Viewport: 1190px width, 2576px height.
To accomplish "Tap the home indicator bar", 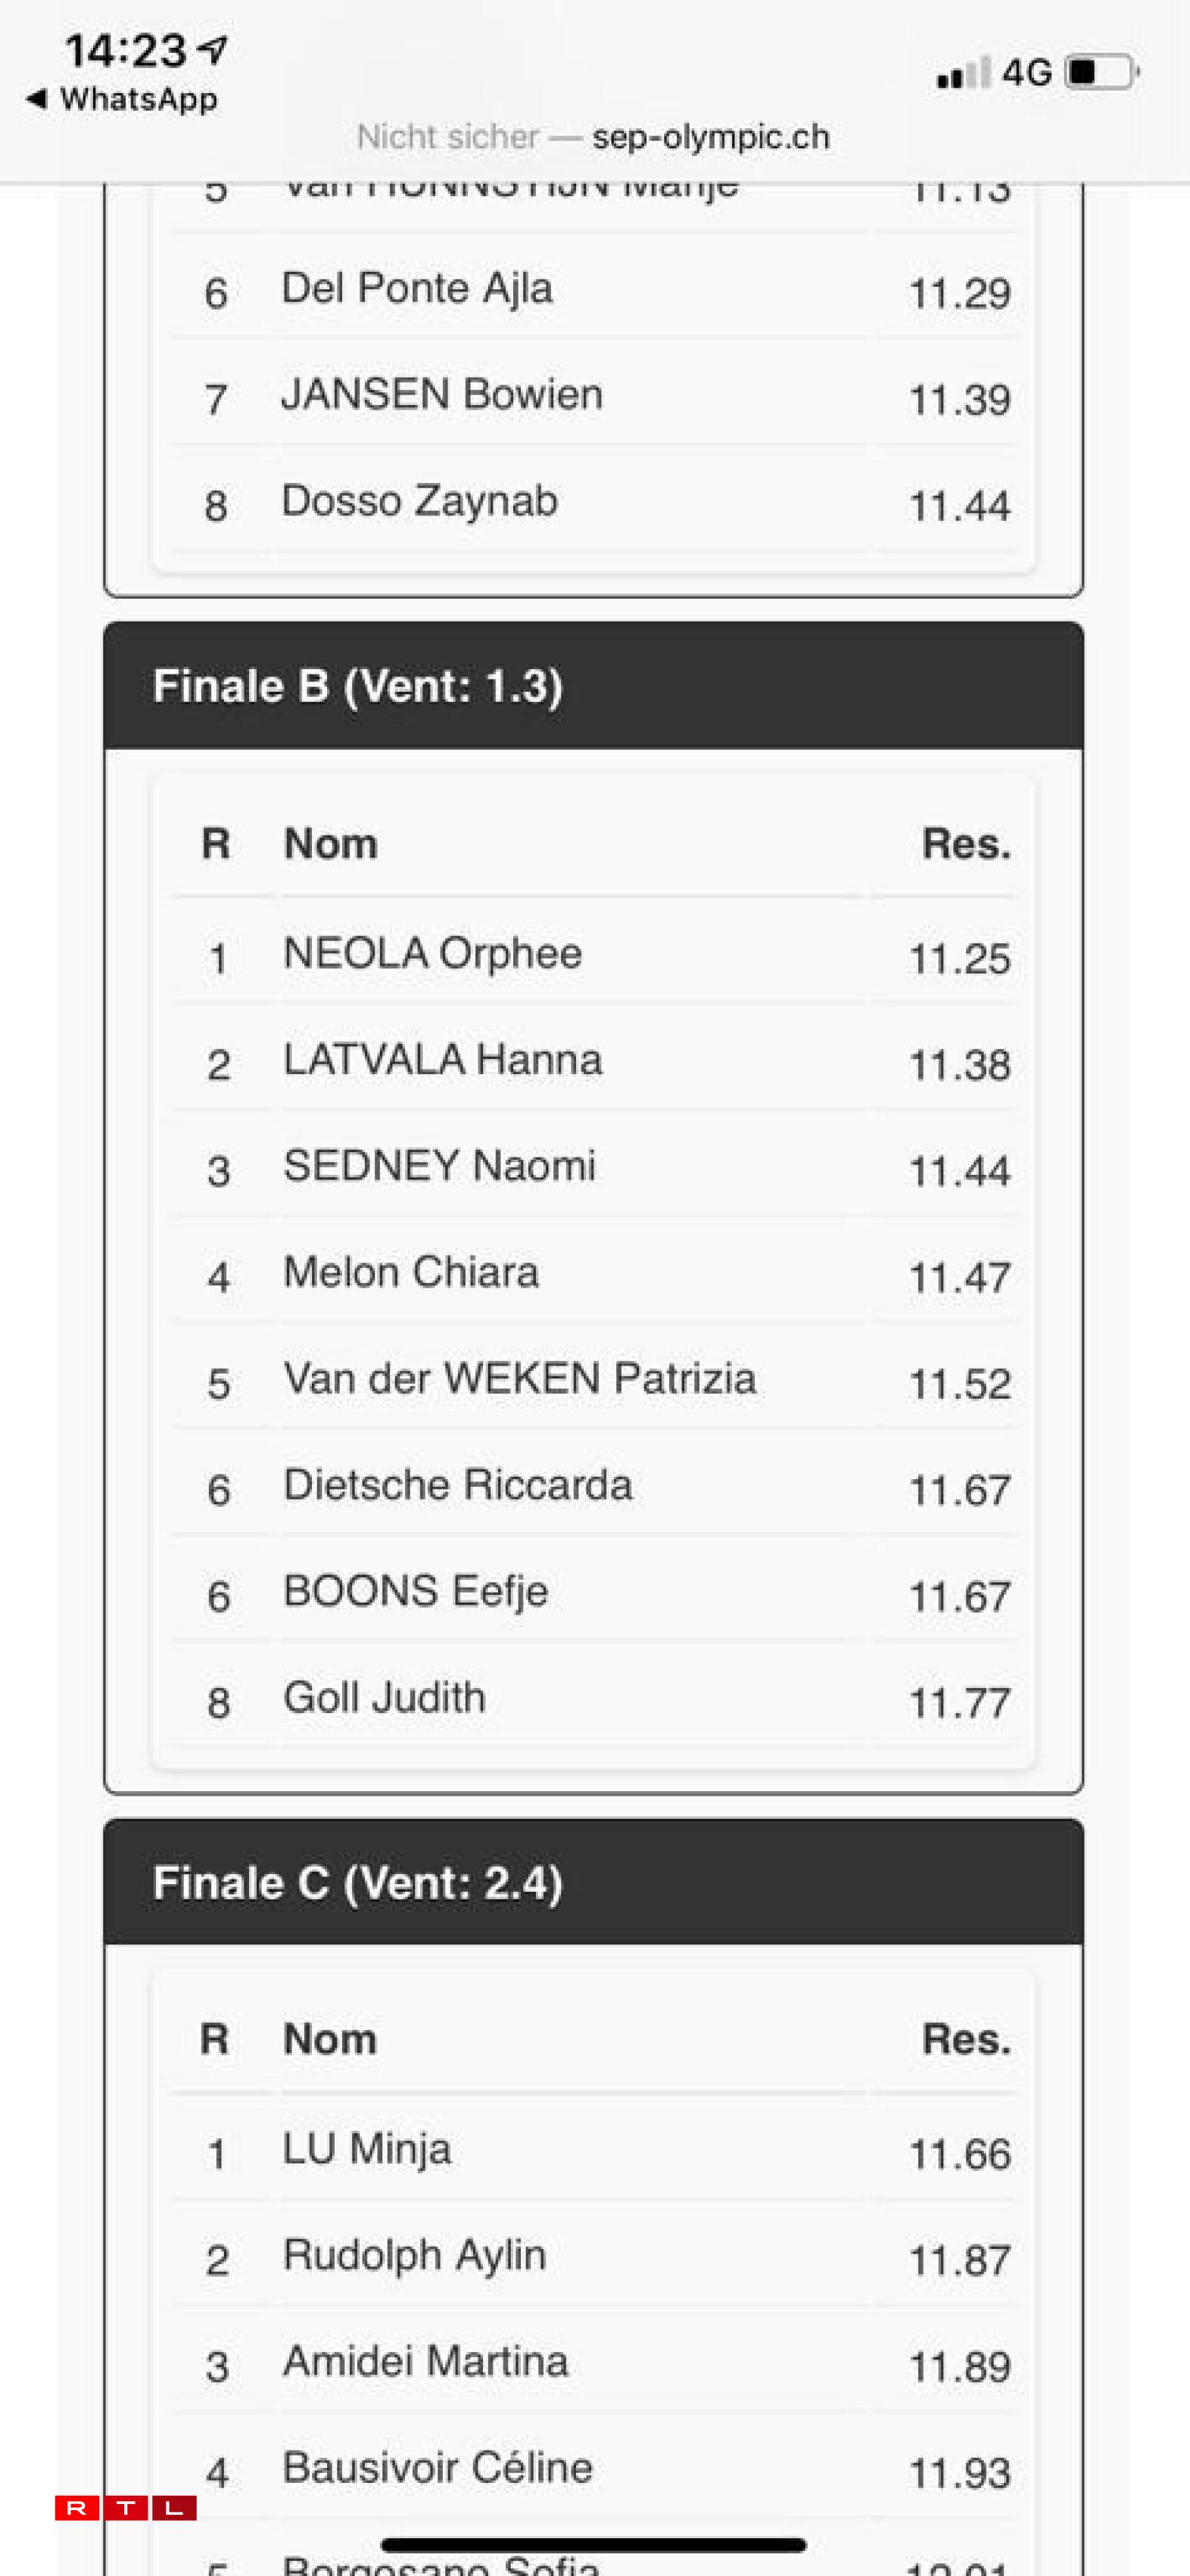I will (593, 2545).
